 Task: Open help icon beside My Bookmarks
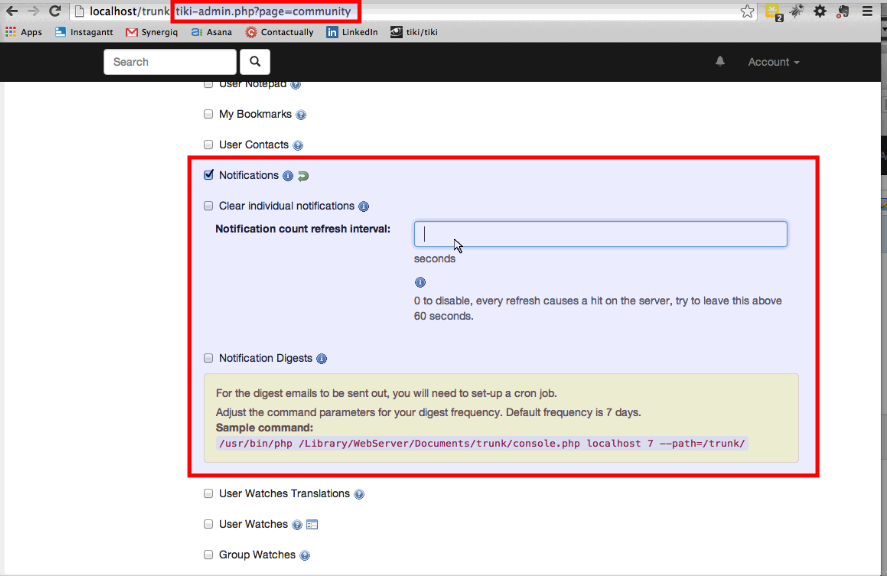[301, 115]
